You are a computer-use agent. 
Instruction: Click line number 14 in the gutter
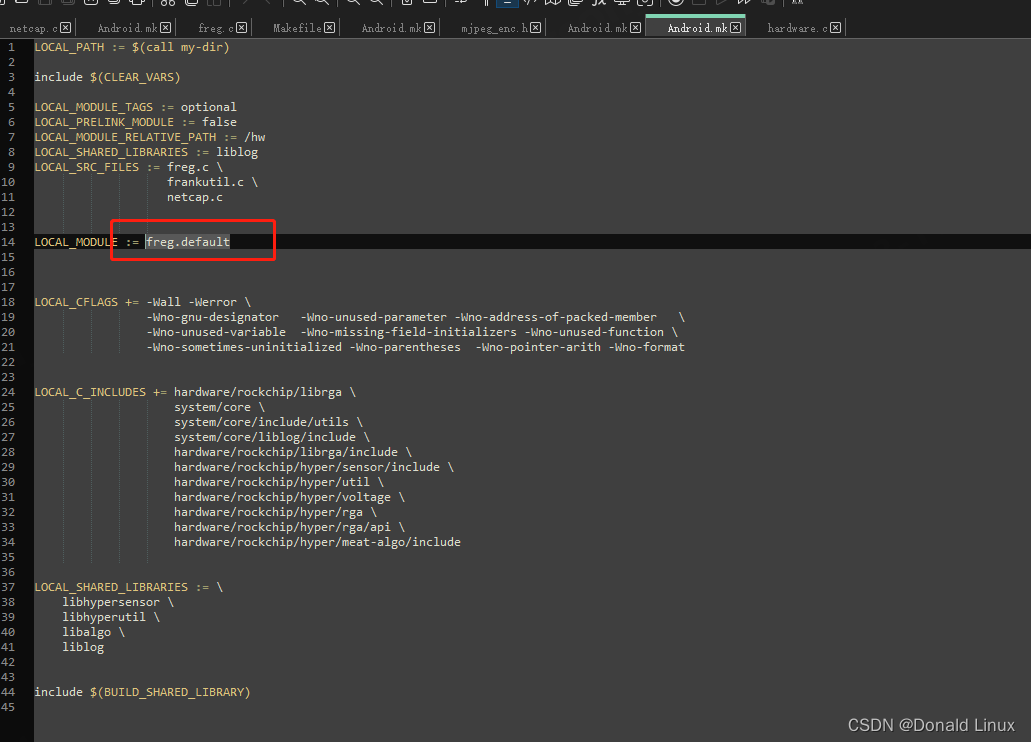[10, 241]
